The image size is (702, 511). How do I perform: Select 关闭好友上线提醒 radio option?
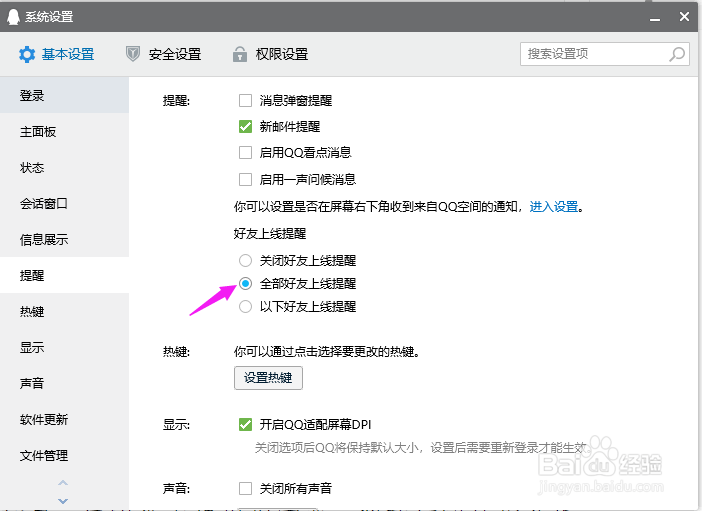click(x=245, y=260)
